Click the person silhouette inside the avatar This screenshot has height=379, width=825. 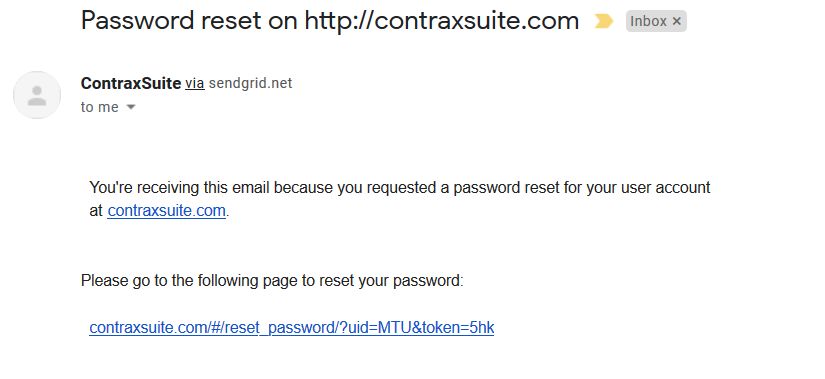pos(37,96)
